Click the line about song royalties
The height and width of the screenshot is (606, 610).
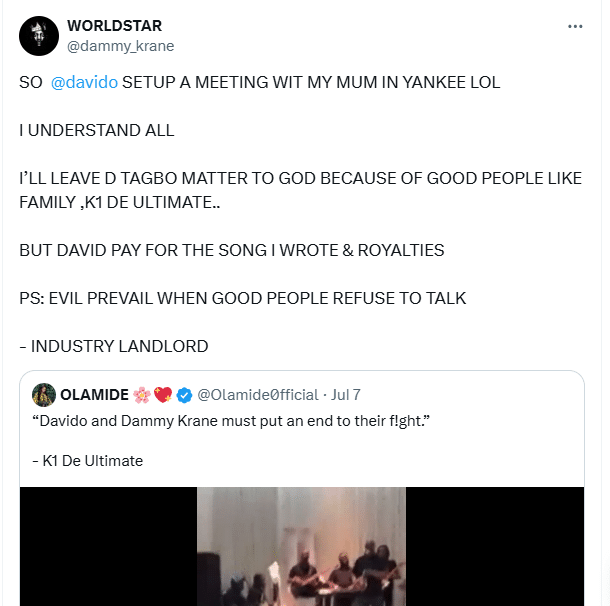[x=232, y=250]
